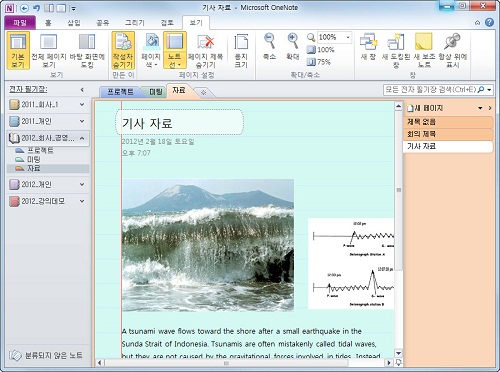This screenshot has height=372, width=500.
Task: Open 용지 크기 paper size
Action: click(x=241, y=51)
